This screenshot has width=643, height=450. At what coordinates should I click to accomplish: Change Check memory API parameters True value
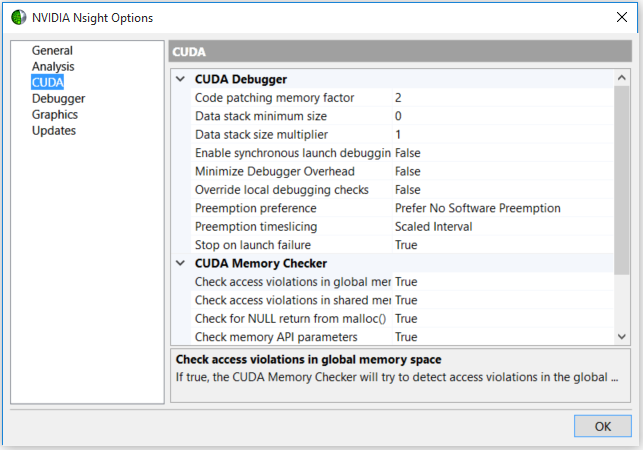pyautogui.click(x=503, y=337)
